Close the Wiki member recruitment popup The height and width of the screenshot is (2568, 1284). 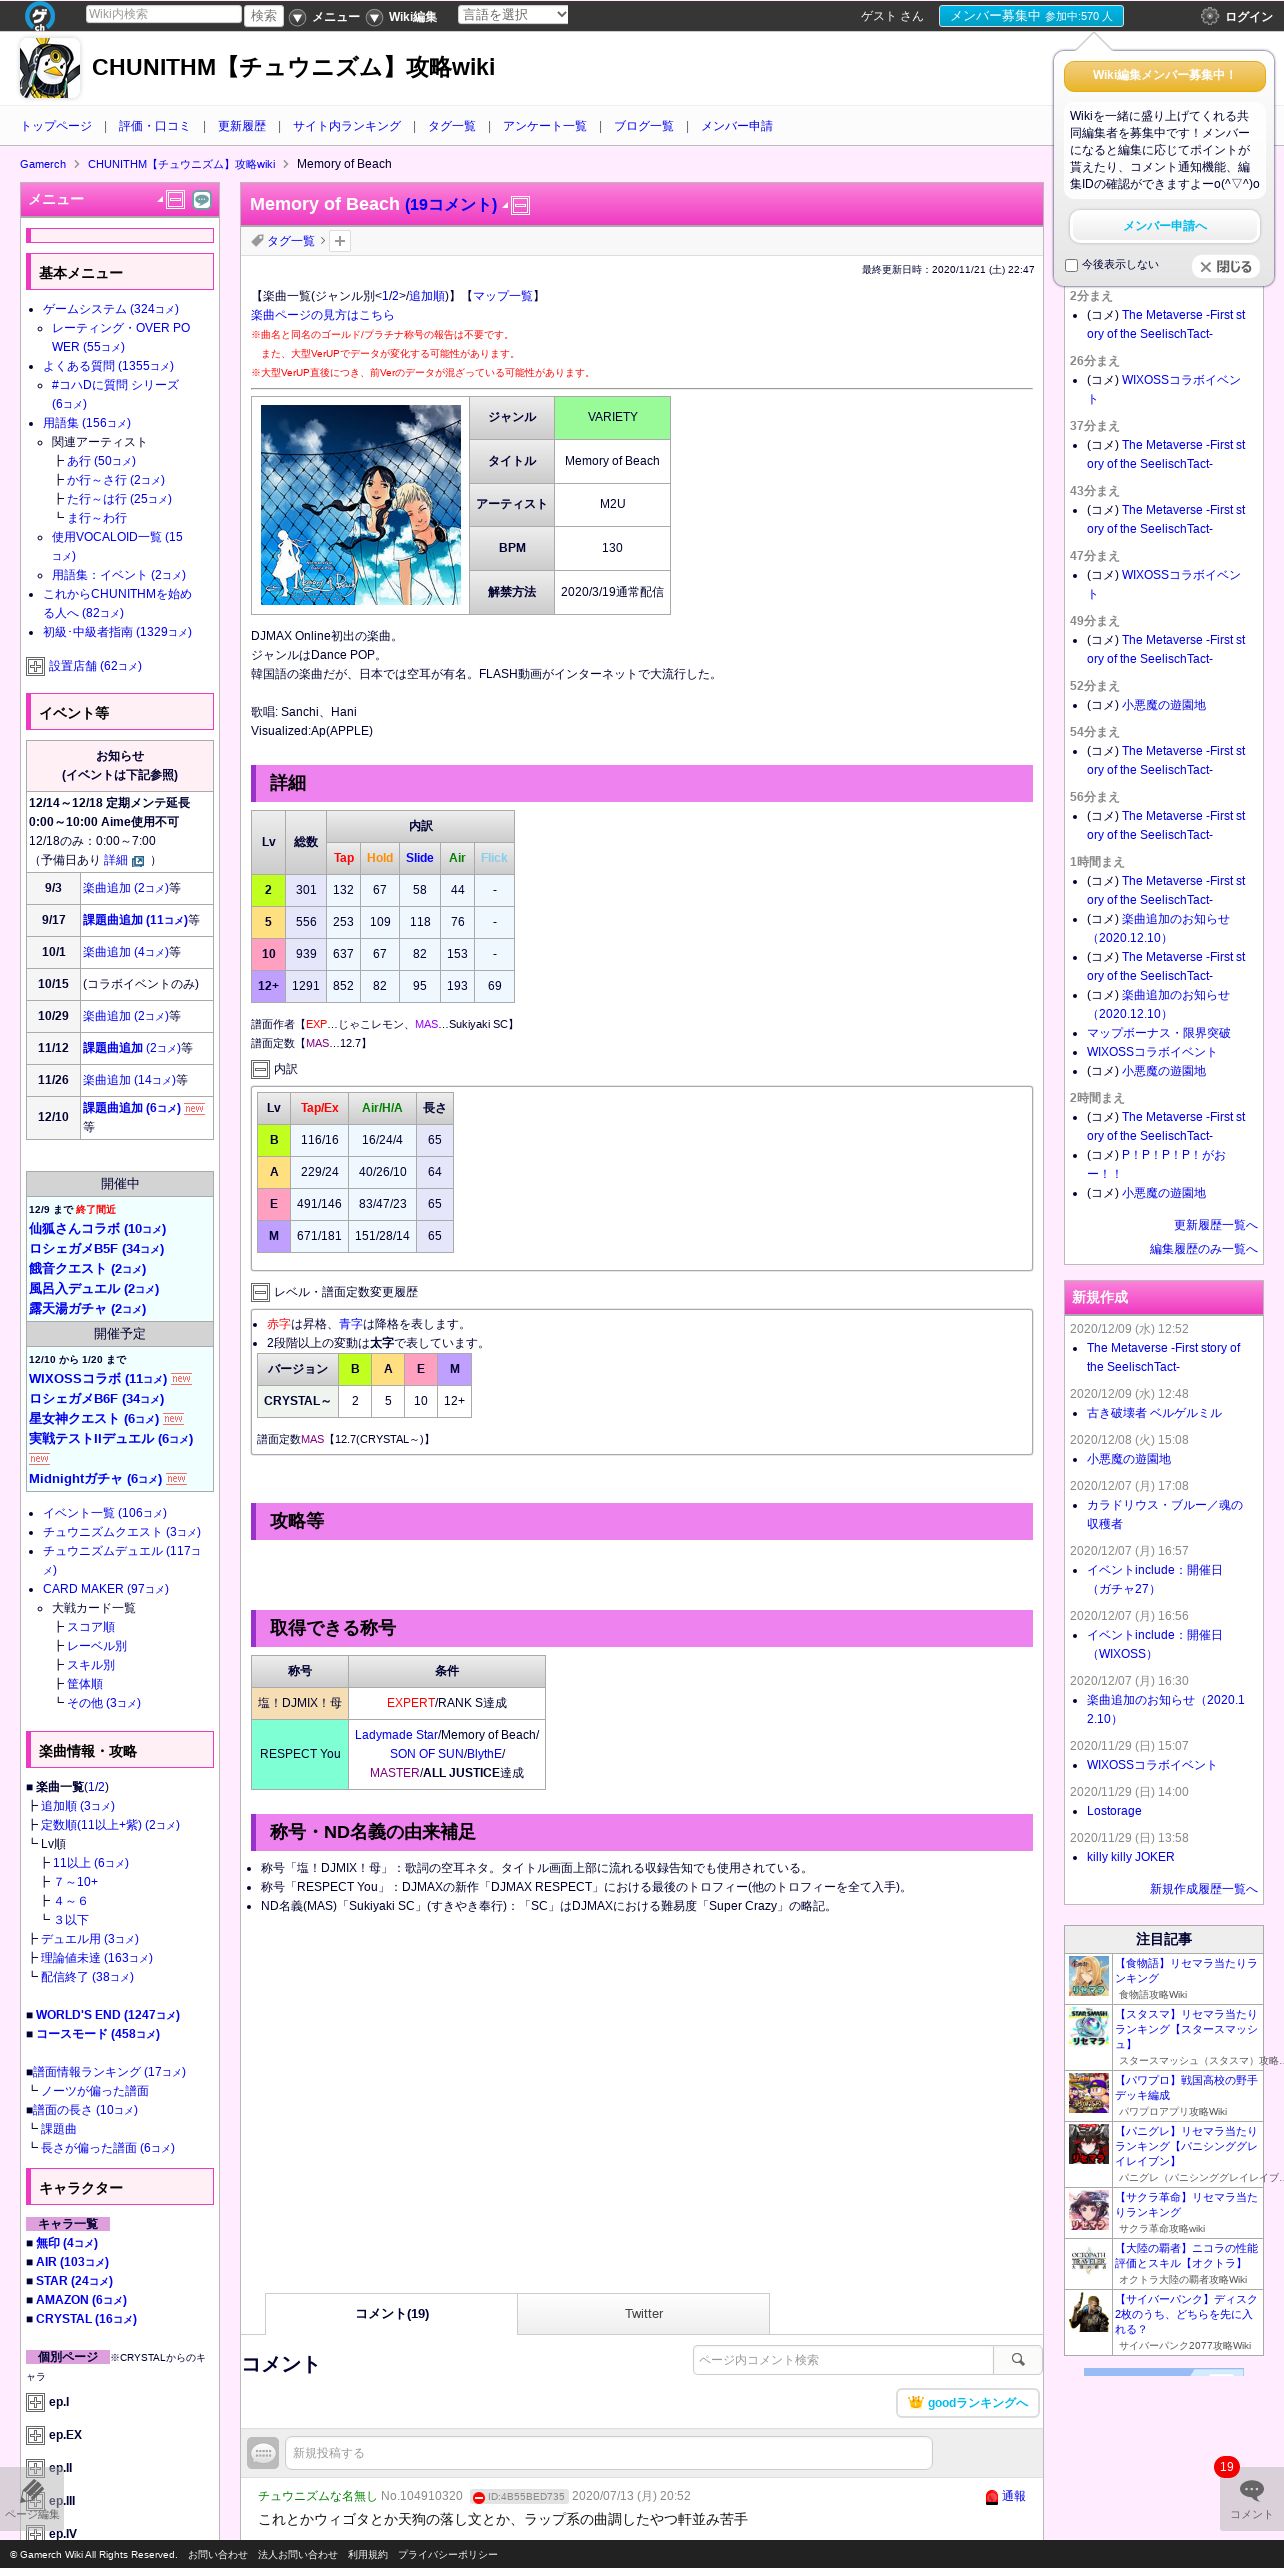(1226, 267)
